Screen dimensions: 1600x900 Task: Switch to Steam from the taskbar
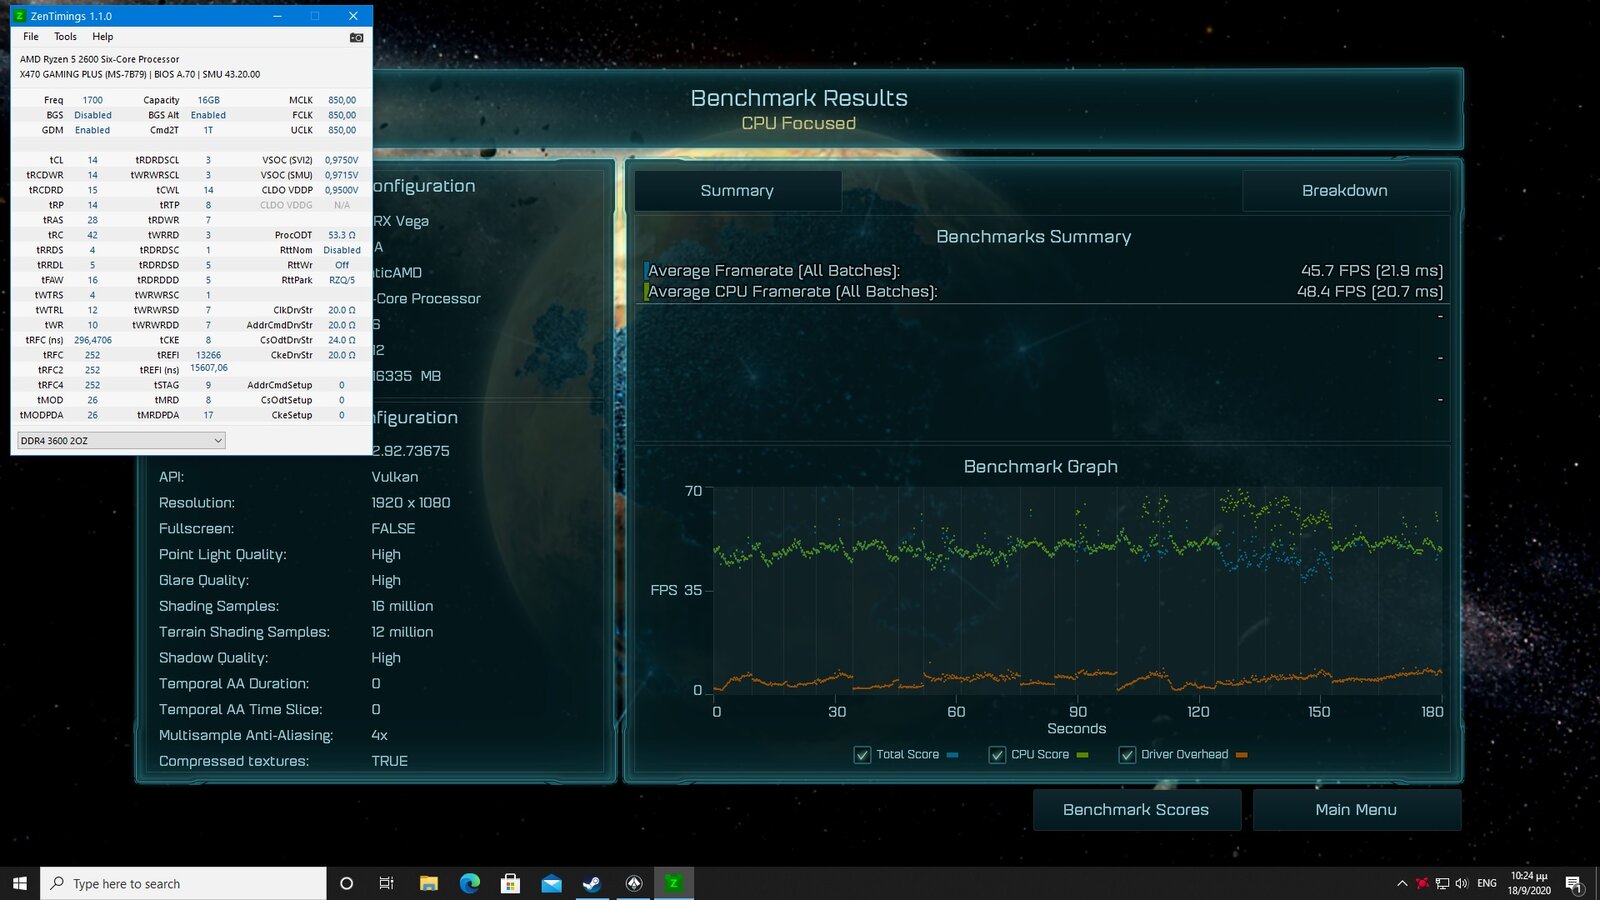pyautogui.click(x=592, y=883)
